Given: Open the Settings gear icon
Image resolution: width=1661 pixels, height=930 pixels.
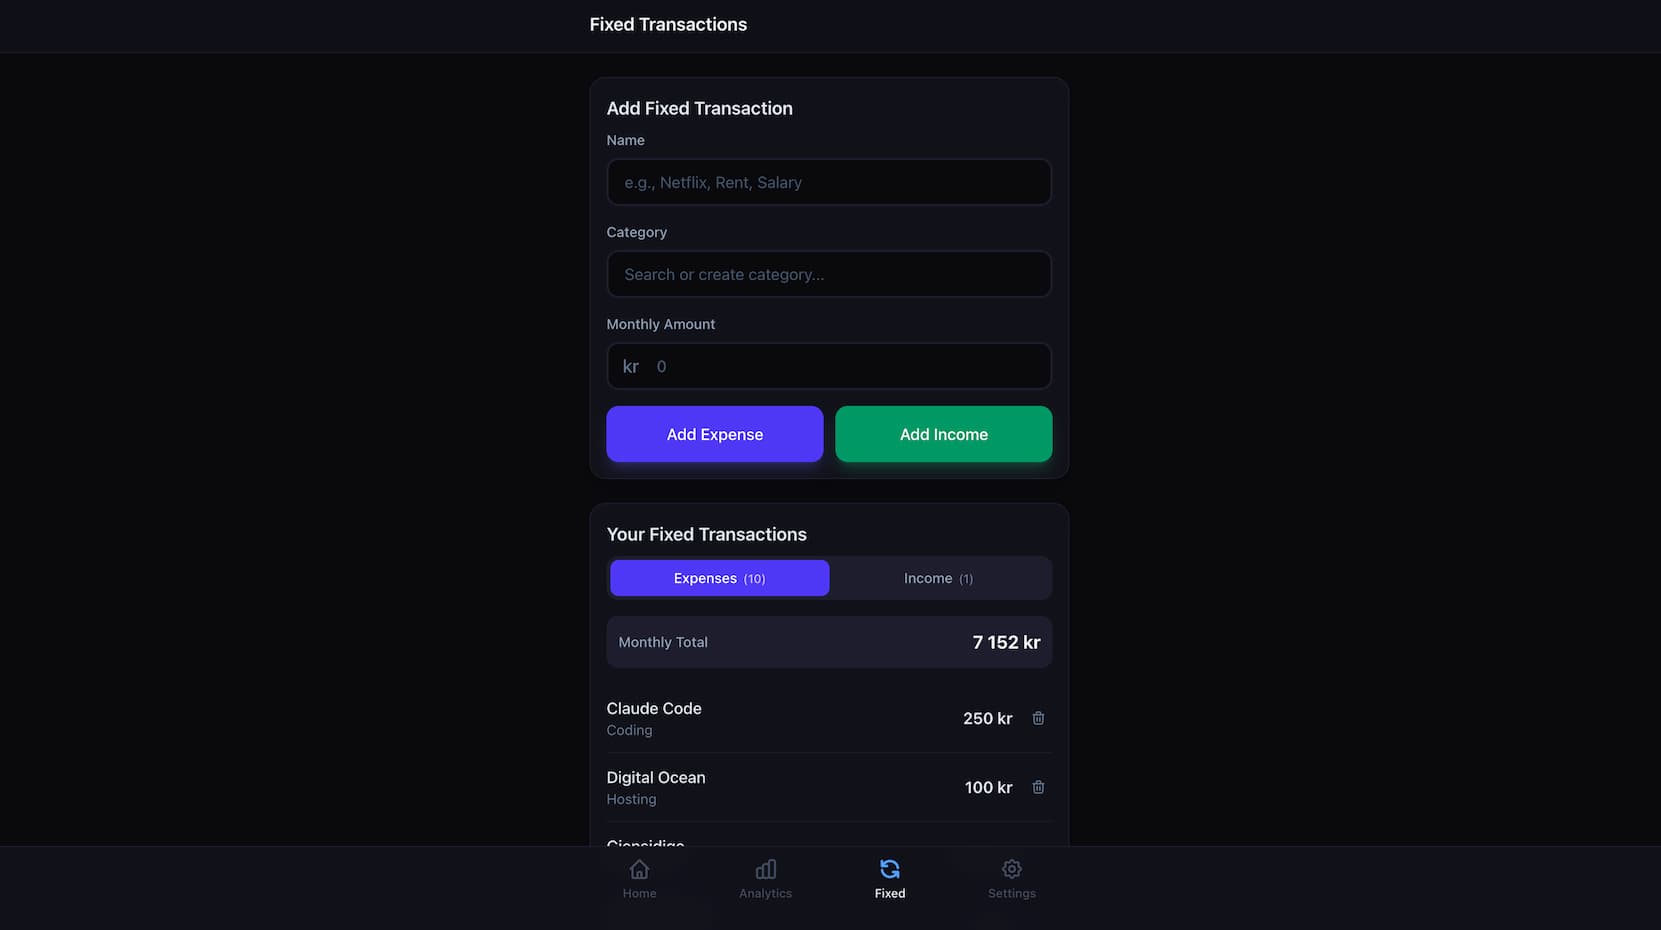Looking at the screenshot, I should click(1011, 870).
